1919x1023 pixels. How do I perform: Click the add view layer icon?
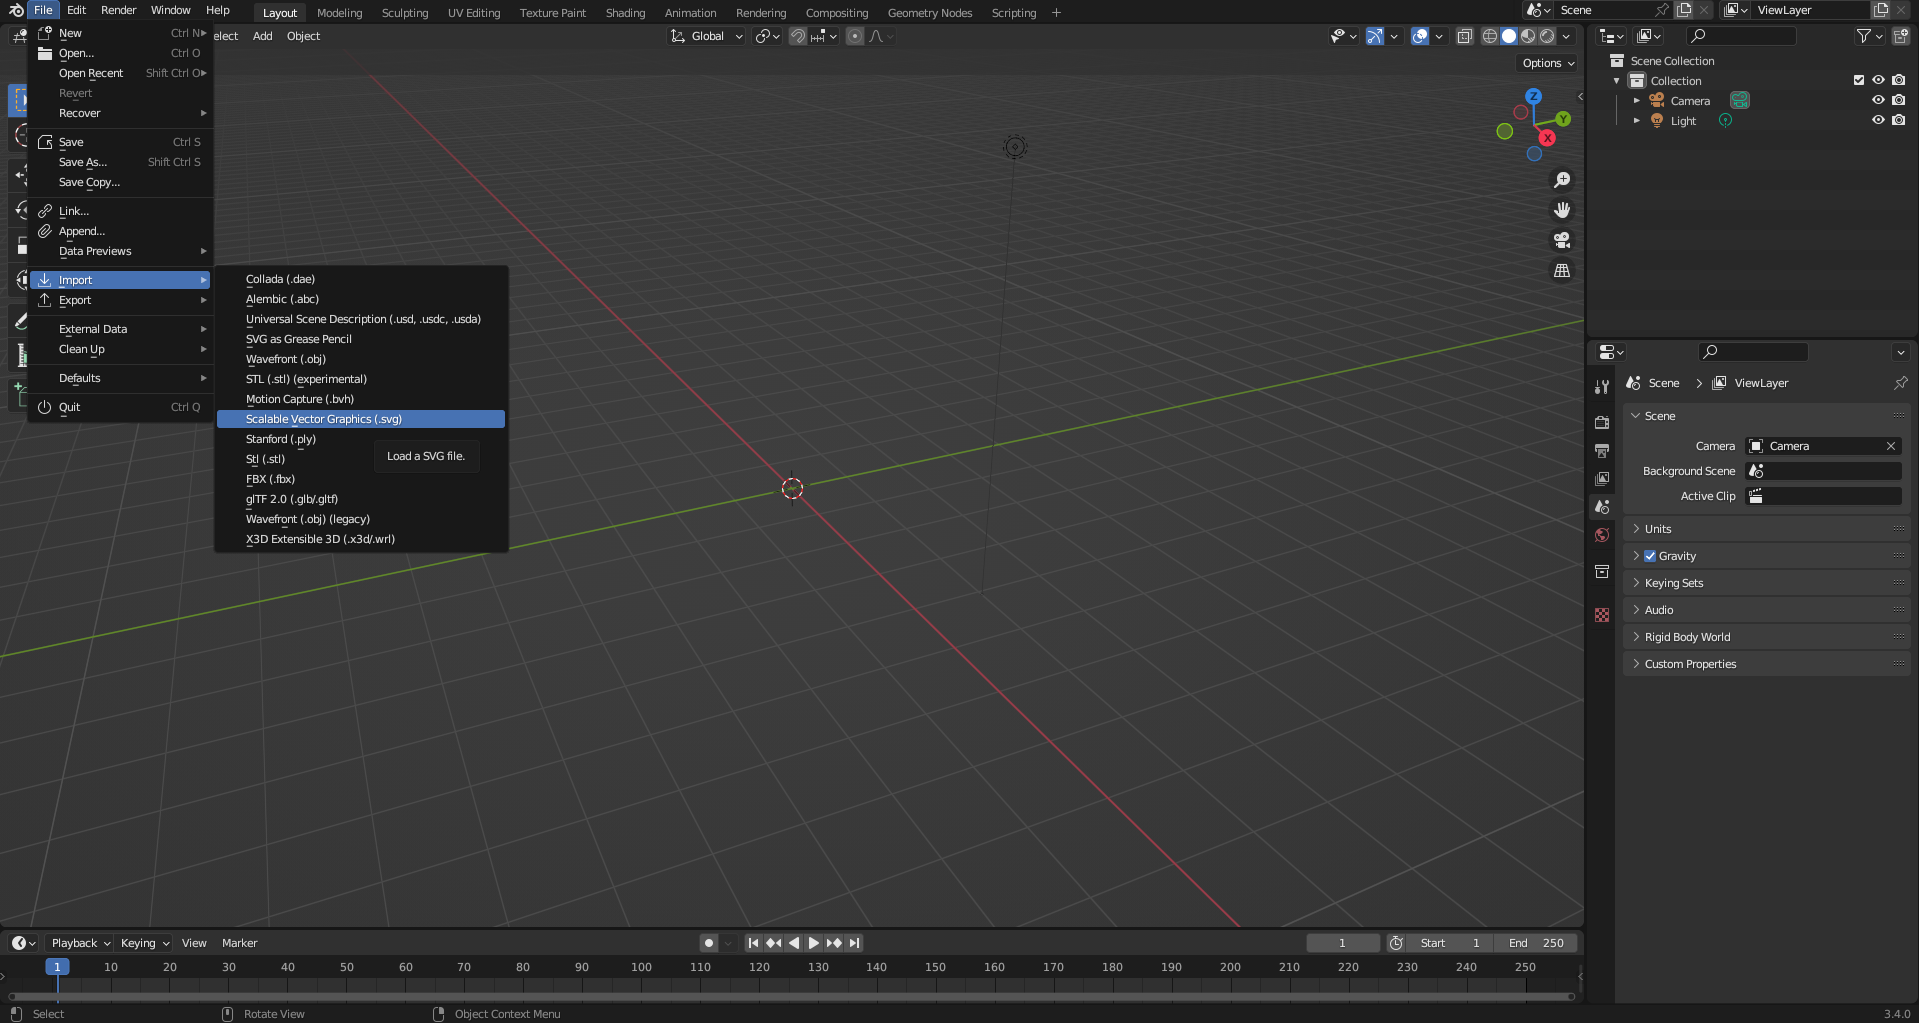click(1881, 10)
